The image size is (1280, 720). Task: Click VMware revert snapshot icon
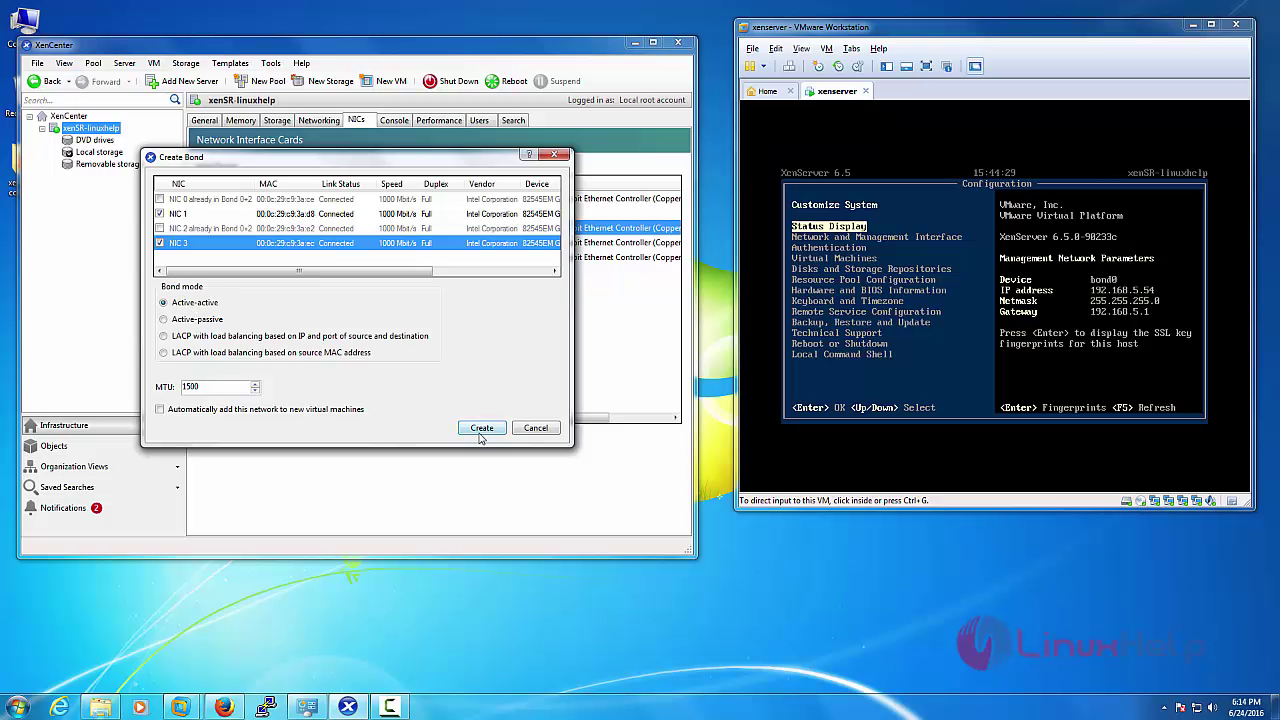coord(838,66)
